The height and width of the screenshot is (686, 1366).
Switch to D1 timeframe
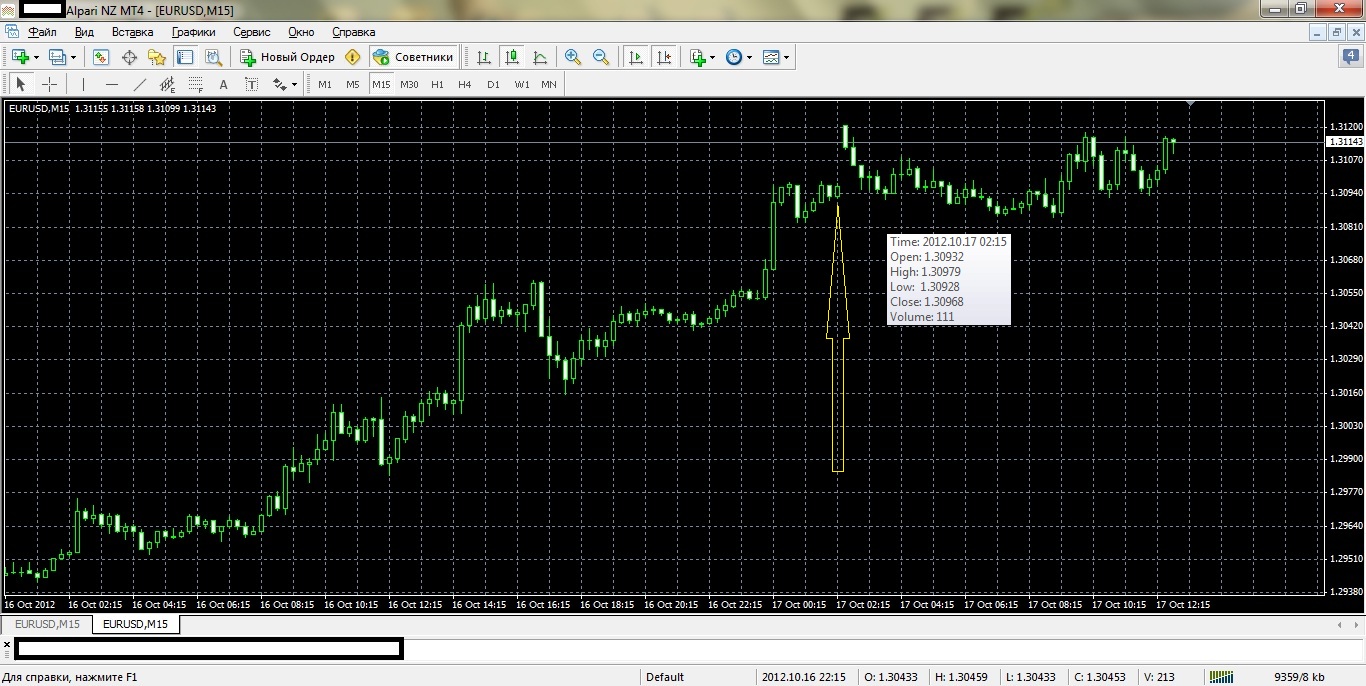click(493, 84)
